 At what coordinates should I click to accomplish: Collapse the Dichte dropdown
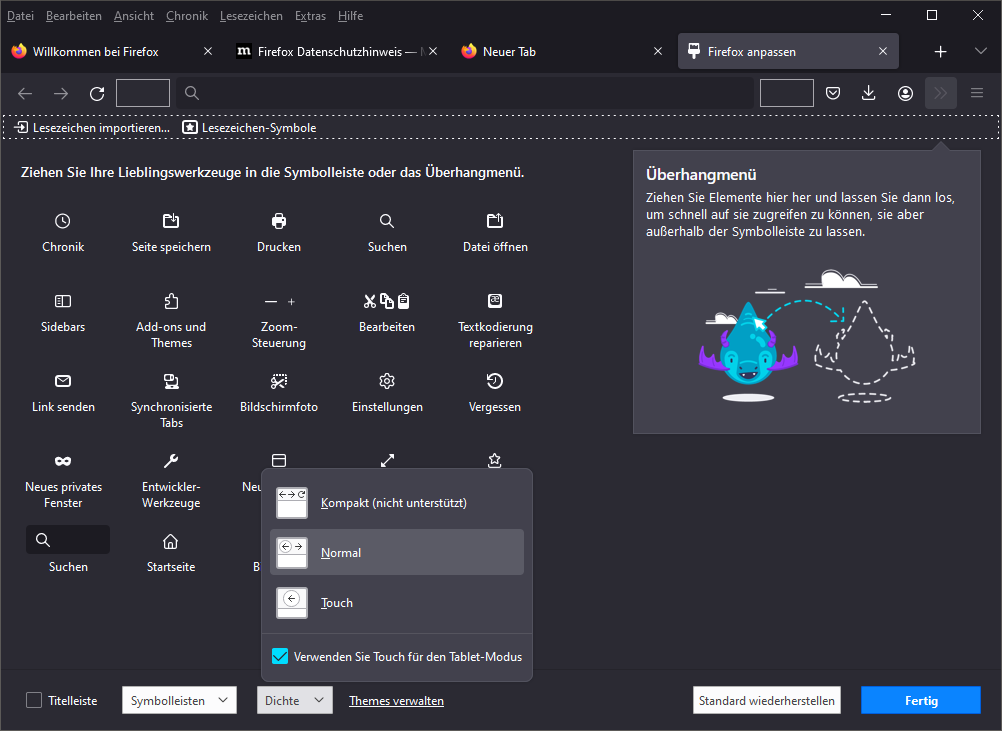pos(294,701)
